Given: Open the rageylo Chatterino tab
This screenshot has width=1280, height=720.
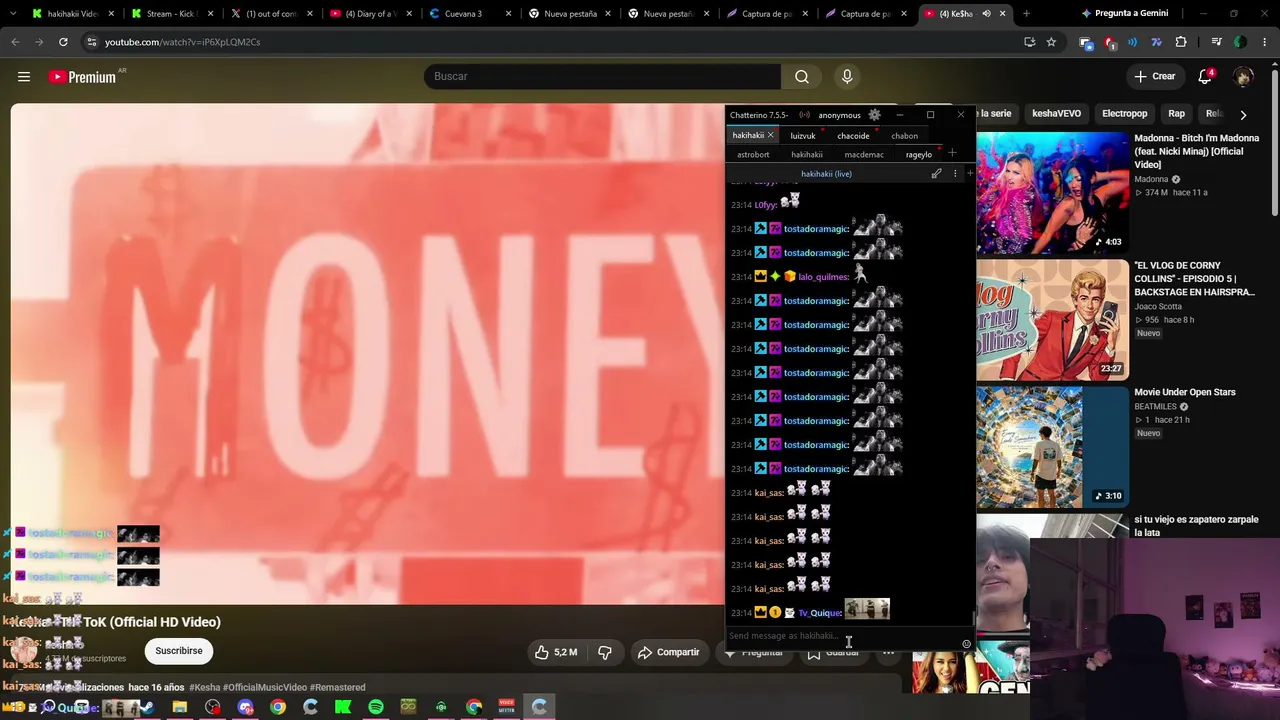Looking at the screenshot, I should (x=919, y=155).
